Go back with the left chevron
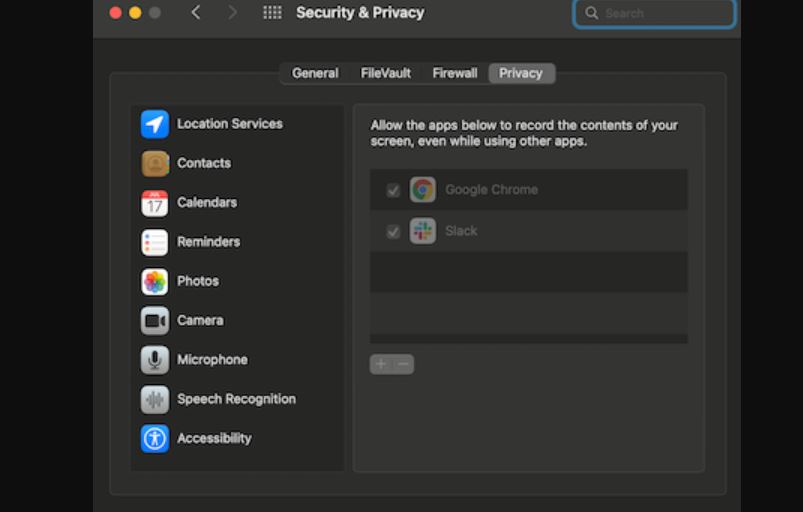Viewport: 803px width, 512px height. [x=196, y=13]
